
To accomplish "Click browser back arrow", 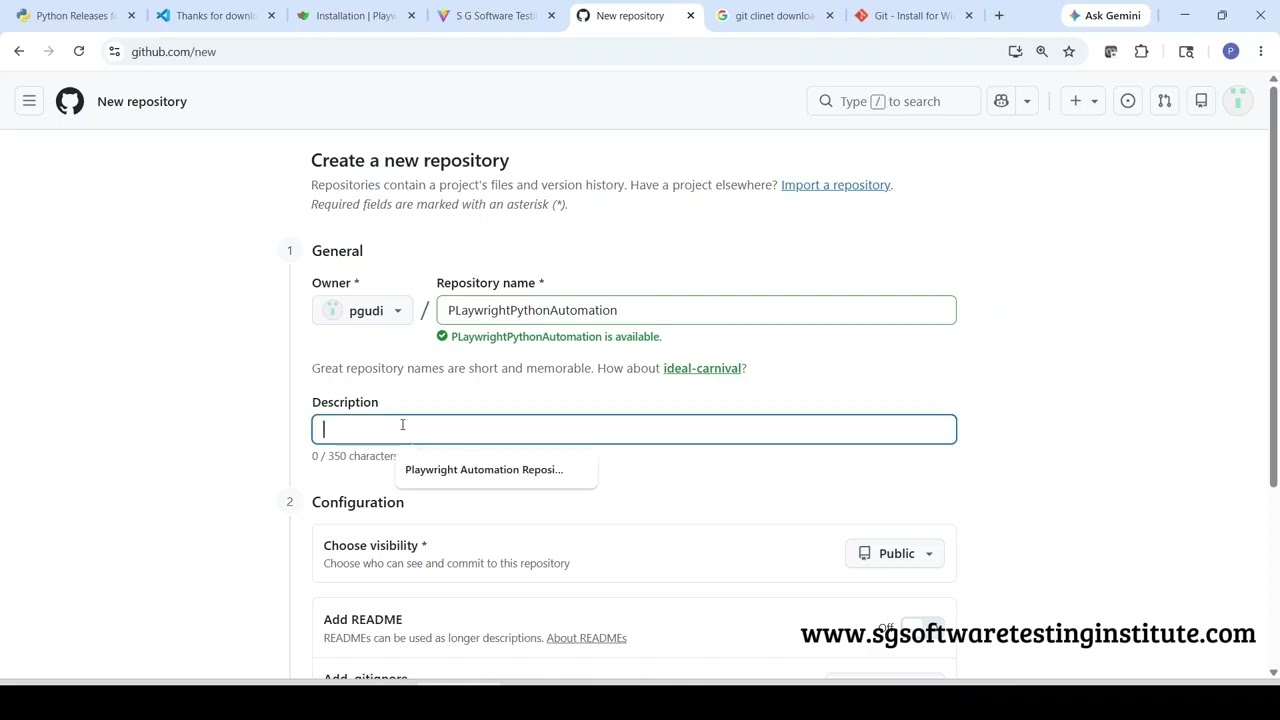I will tap(19, 51).
